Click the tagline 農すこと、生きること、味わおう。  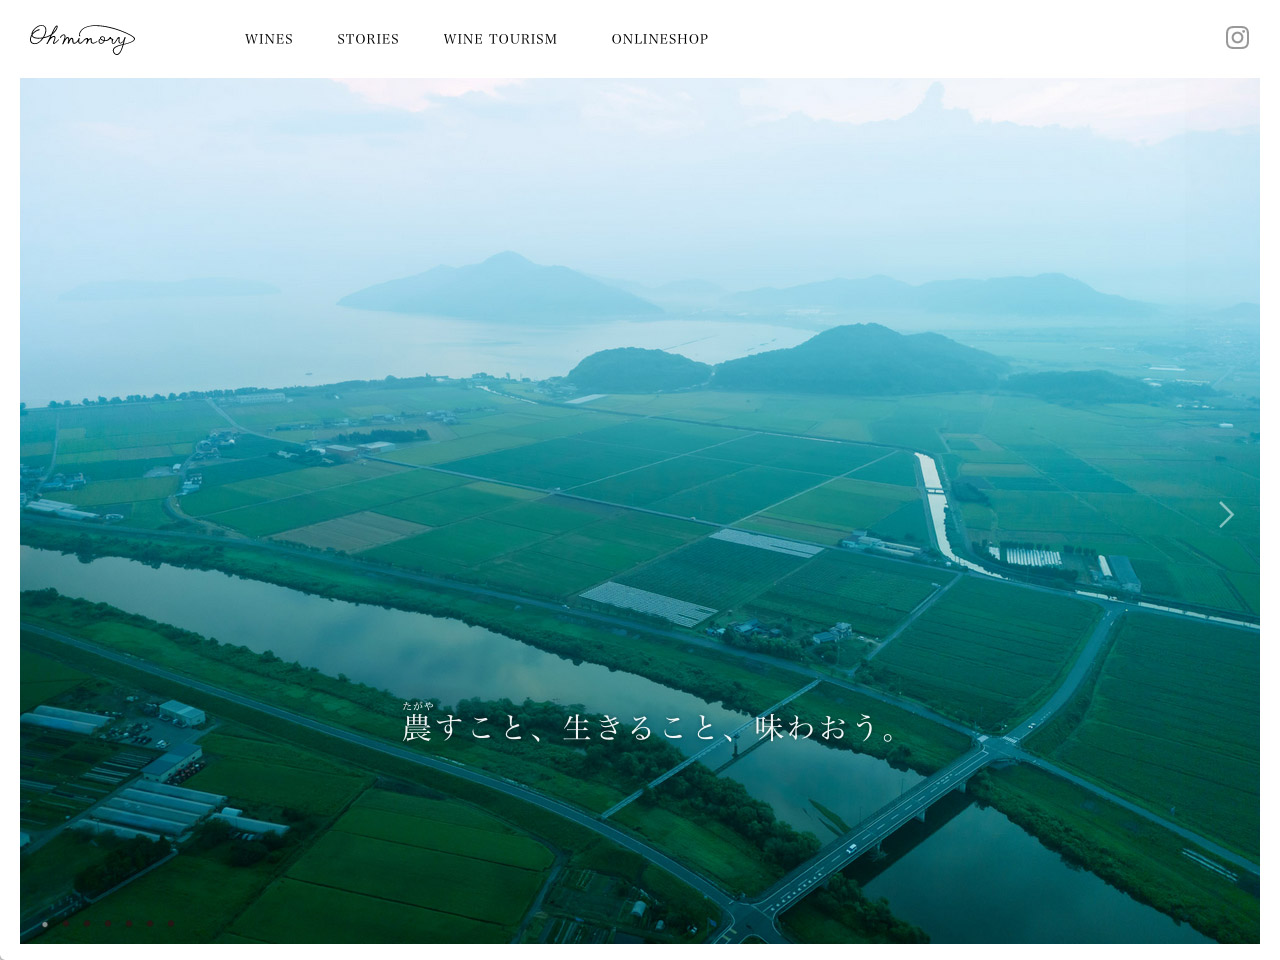pyautogui.click(x=650, y=729)
